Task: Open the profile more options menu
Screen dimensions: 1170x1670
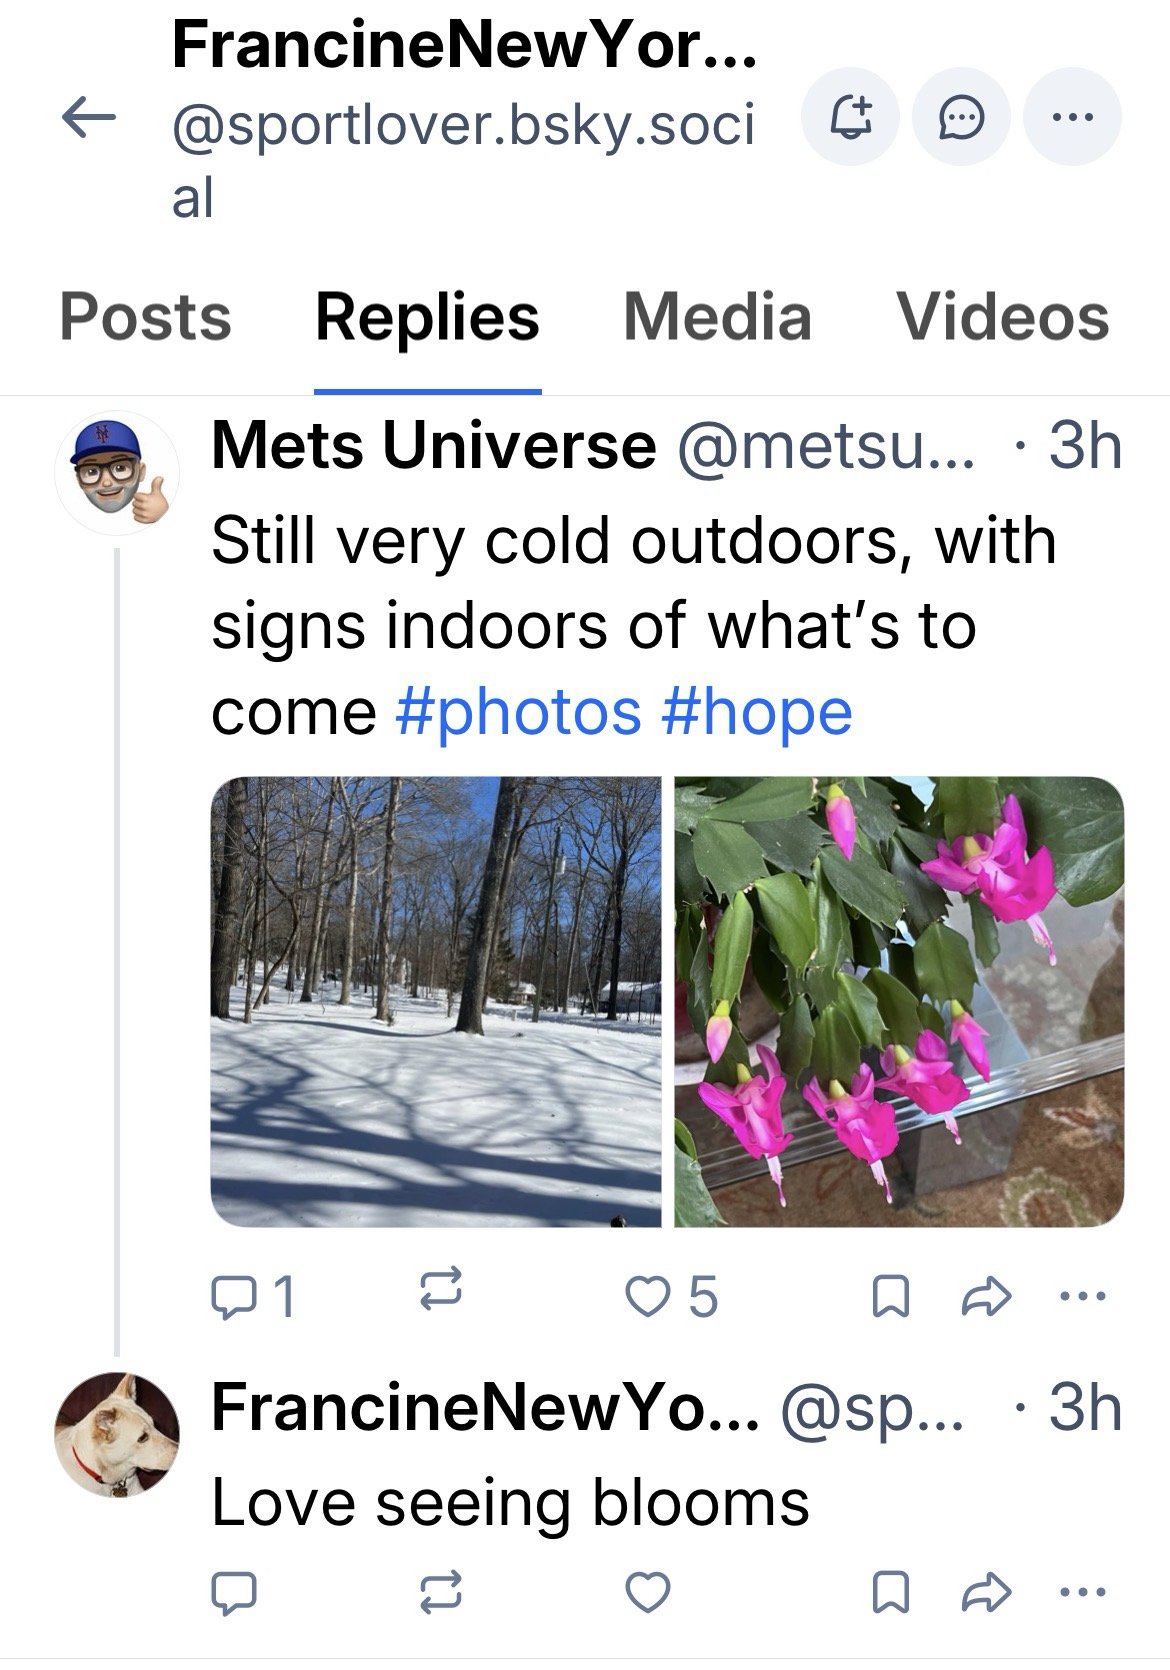Action: click(1072, 117)
